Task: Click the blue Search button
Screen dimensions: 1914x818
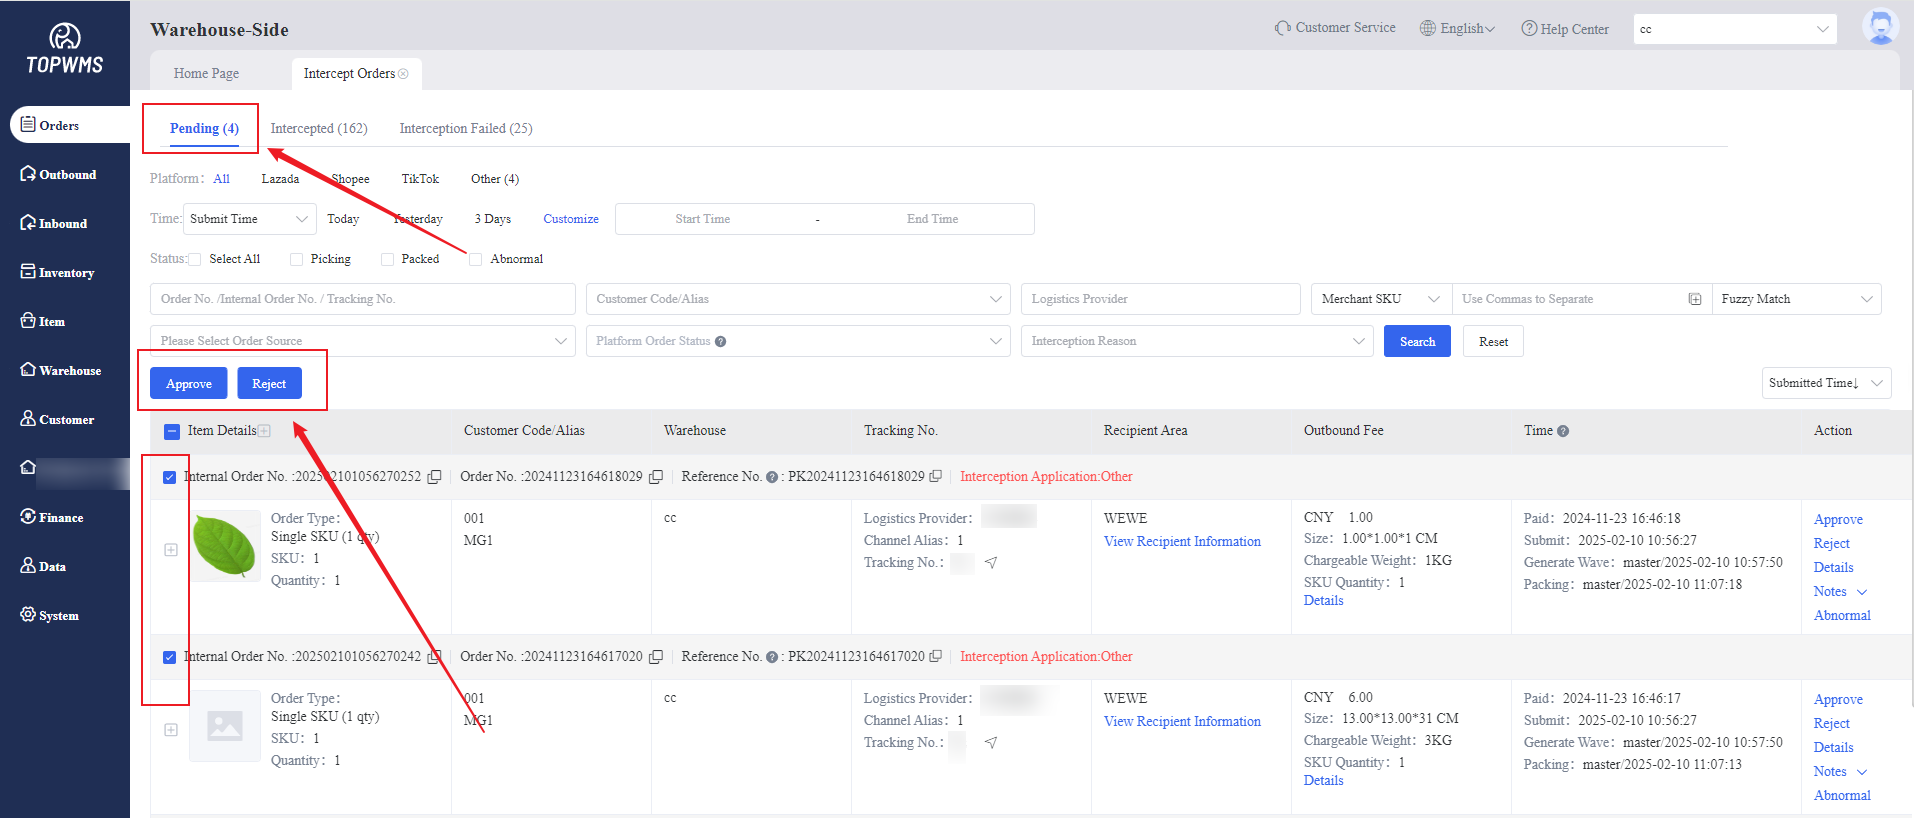Action: 1416,341
